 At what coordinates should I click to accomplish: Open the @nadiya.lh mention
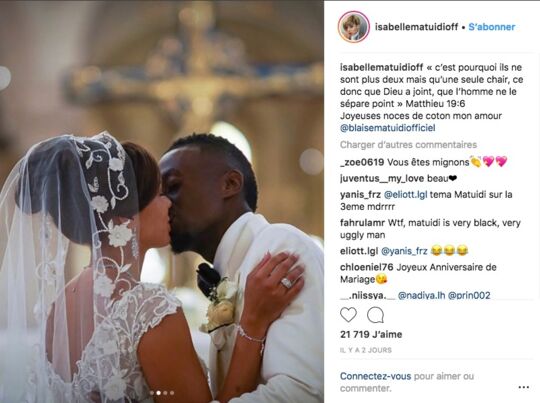(x=421, y=296)
